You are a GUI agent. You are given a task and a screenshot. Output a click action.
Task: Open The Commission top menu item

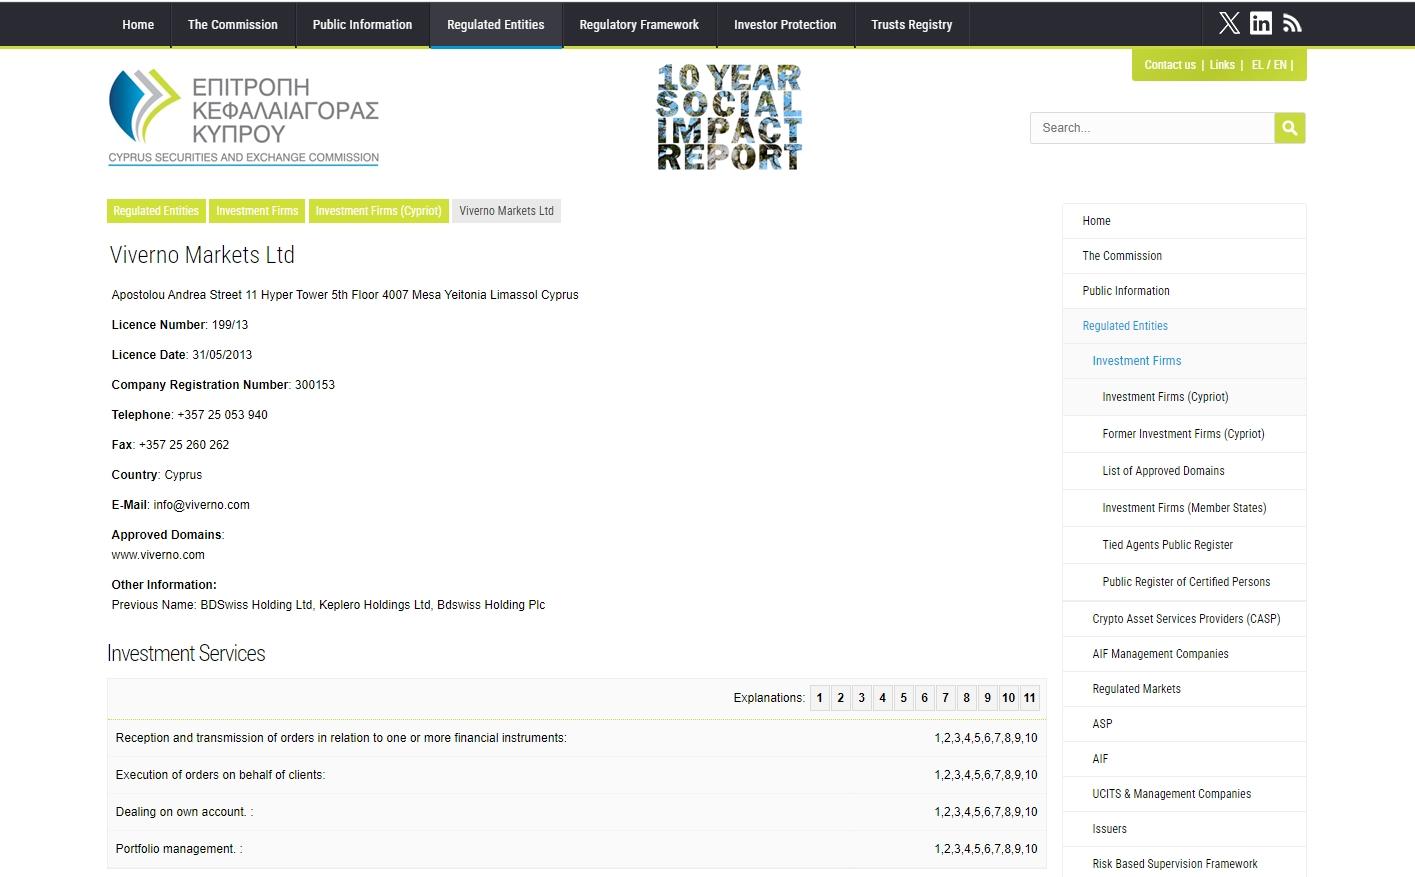tap(233, 24)
